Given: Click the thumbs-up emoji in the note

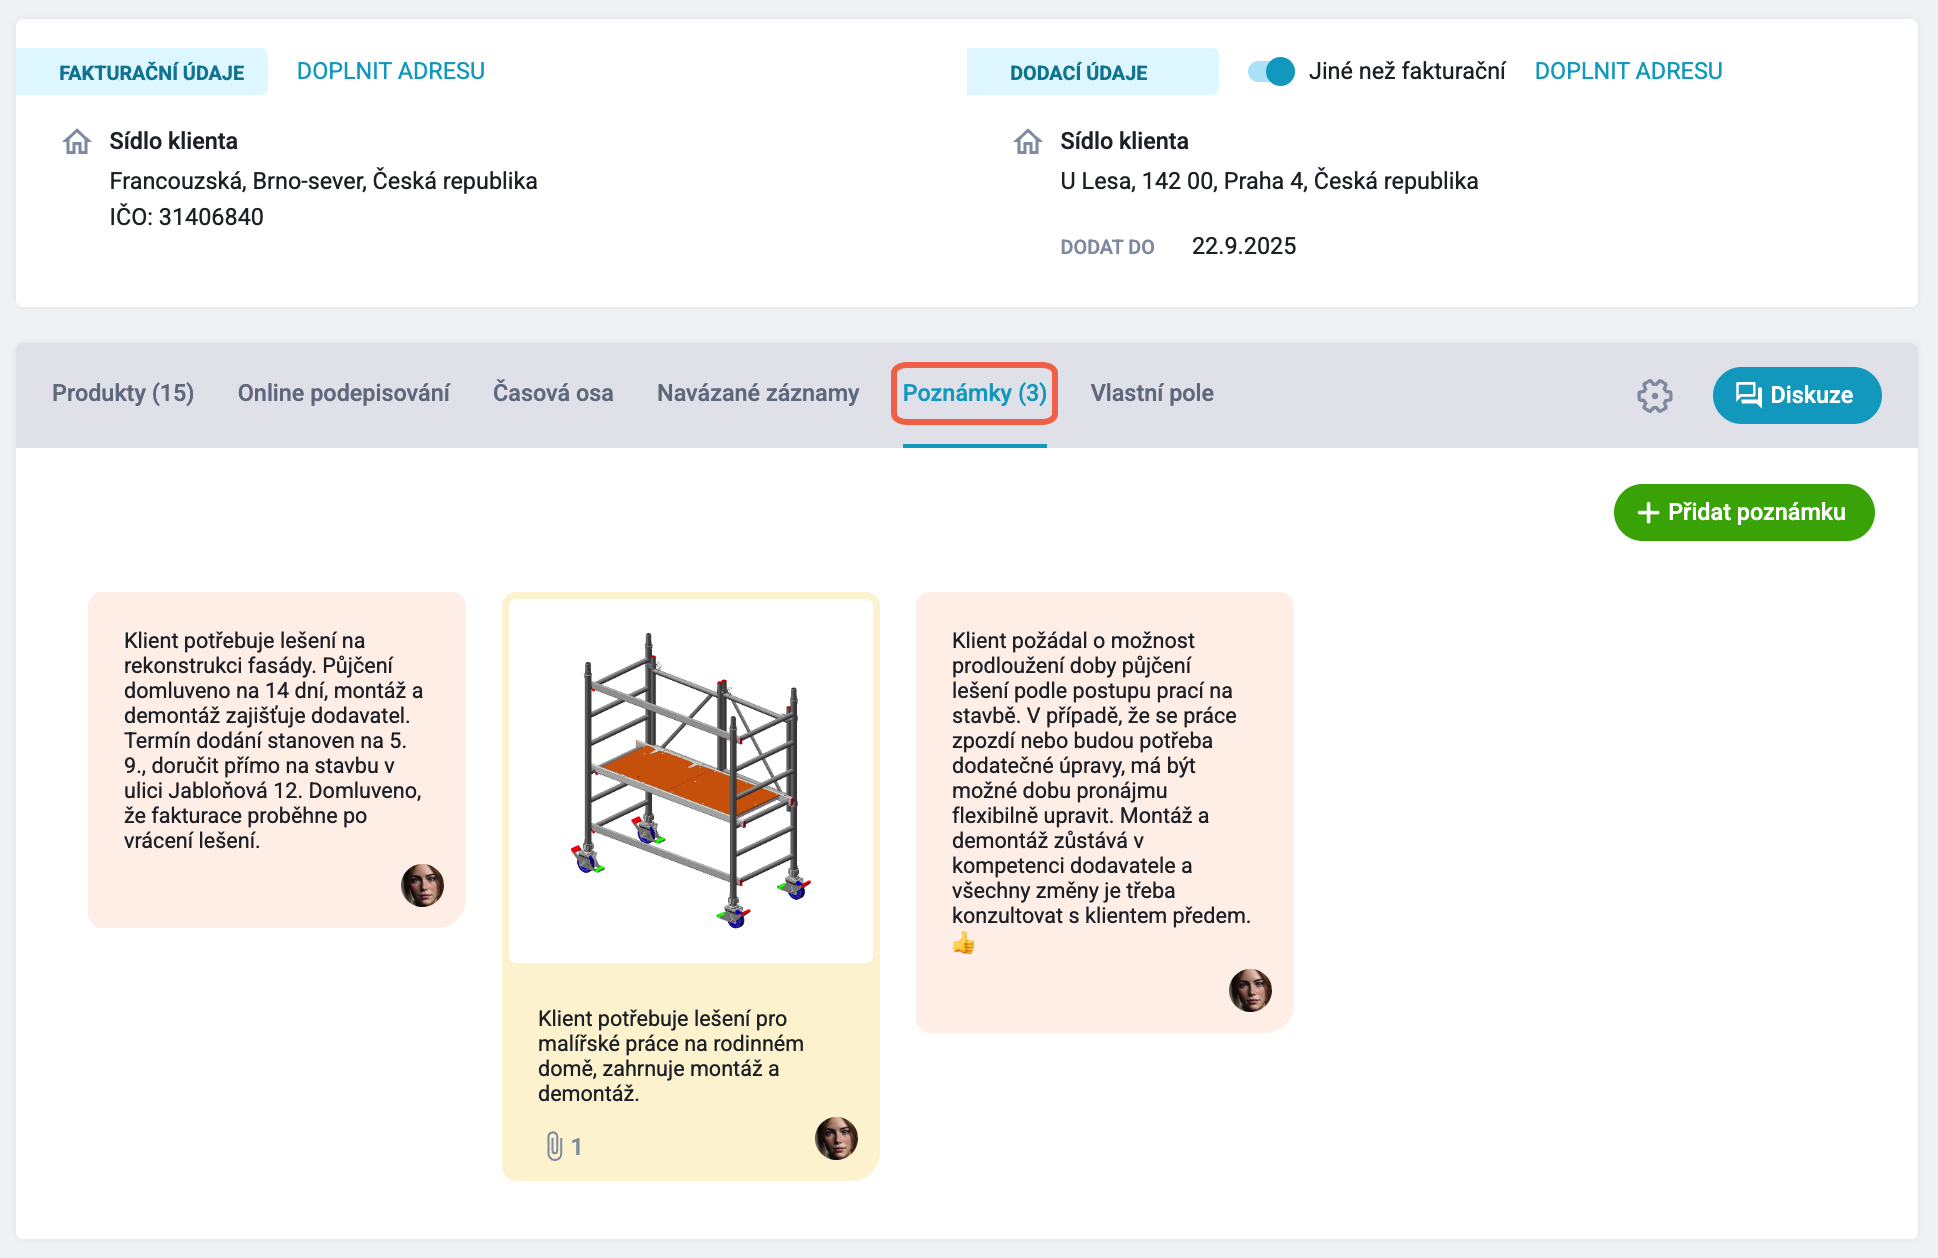Looking at the screenshot, I should pos(963,943).
